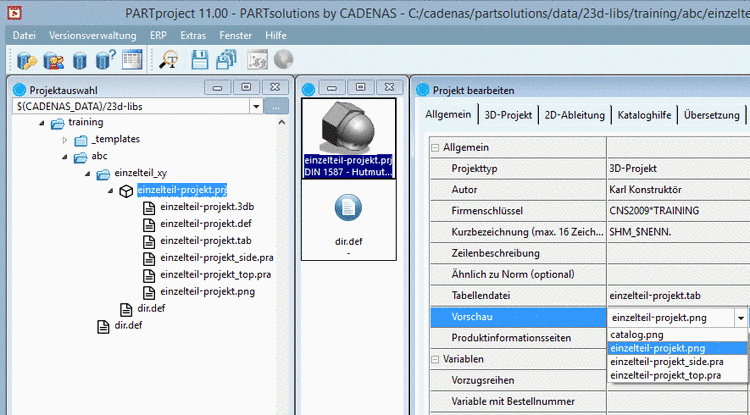This screenshot has height=415, width=750.
Task: Click the database with users toolbar icon
Action: 54,61
